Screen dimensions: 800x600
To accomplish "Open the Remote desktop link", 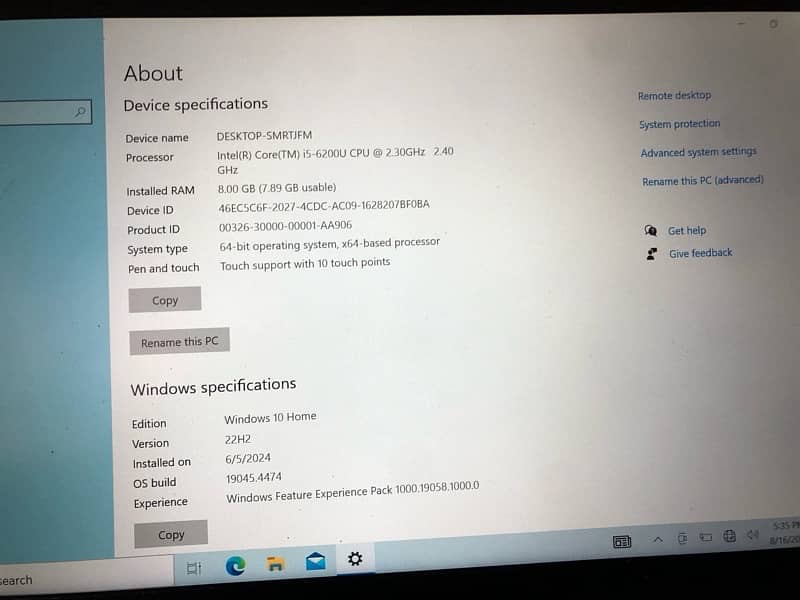I will pos(674,96).
